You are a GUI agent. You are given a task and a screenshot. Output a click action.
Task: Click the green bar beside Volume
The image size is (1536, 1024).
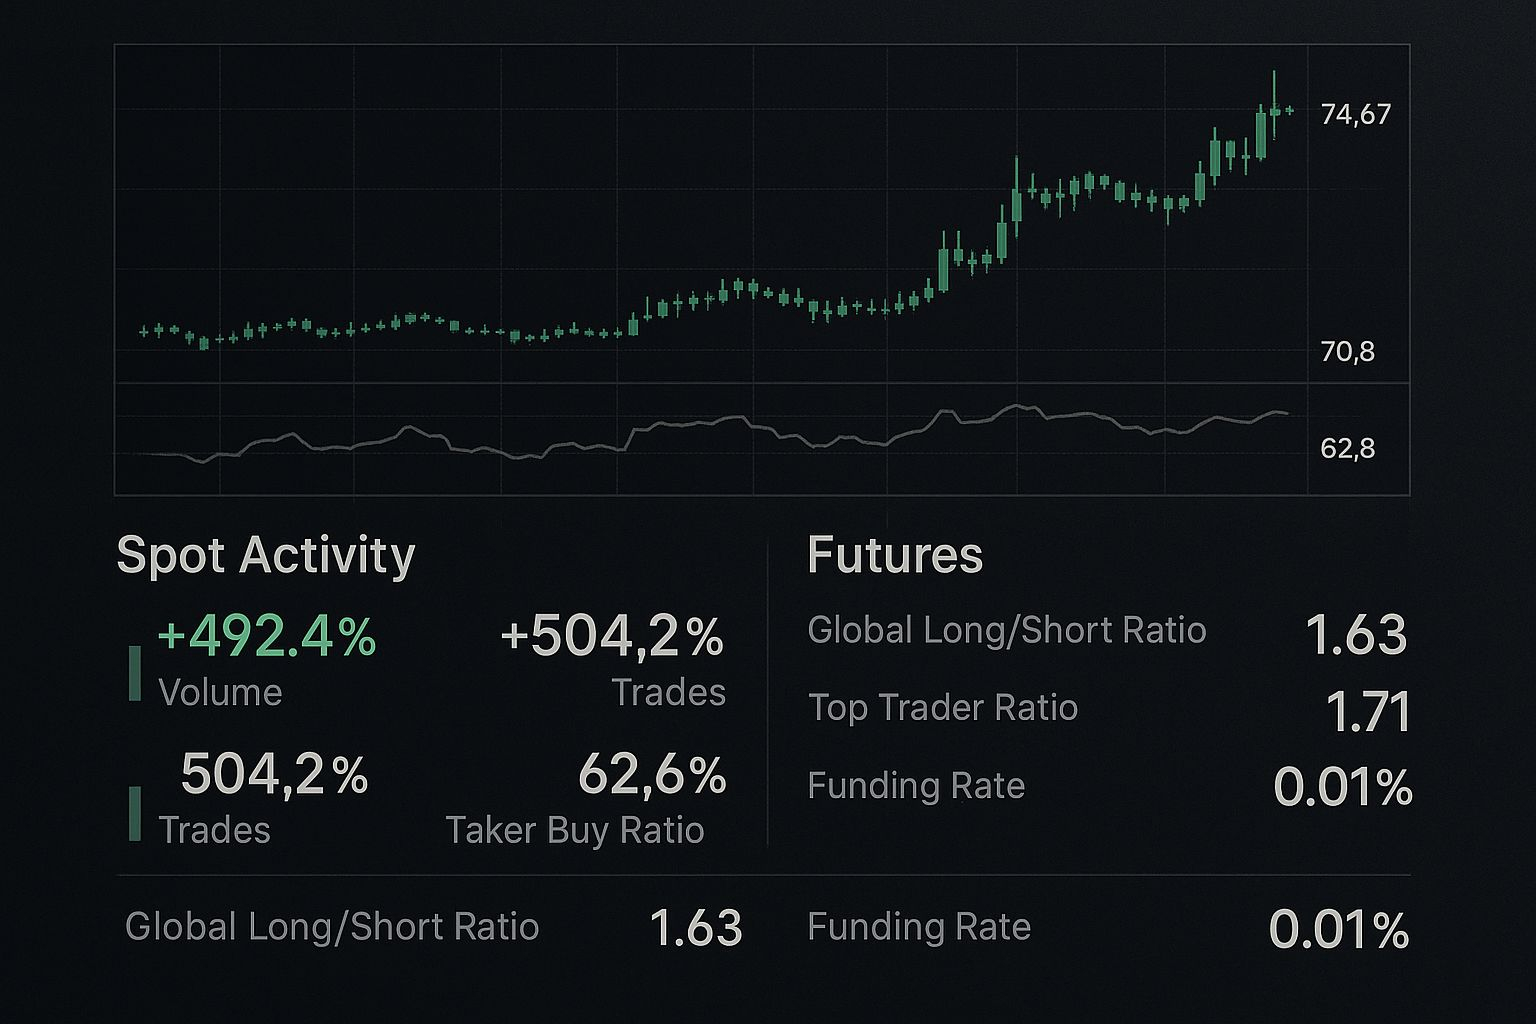pos(135,673)
